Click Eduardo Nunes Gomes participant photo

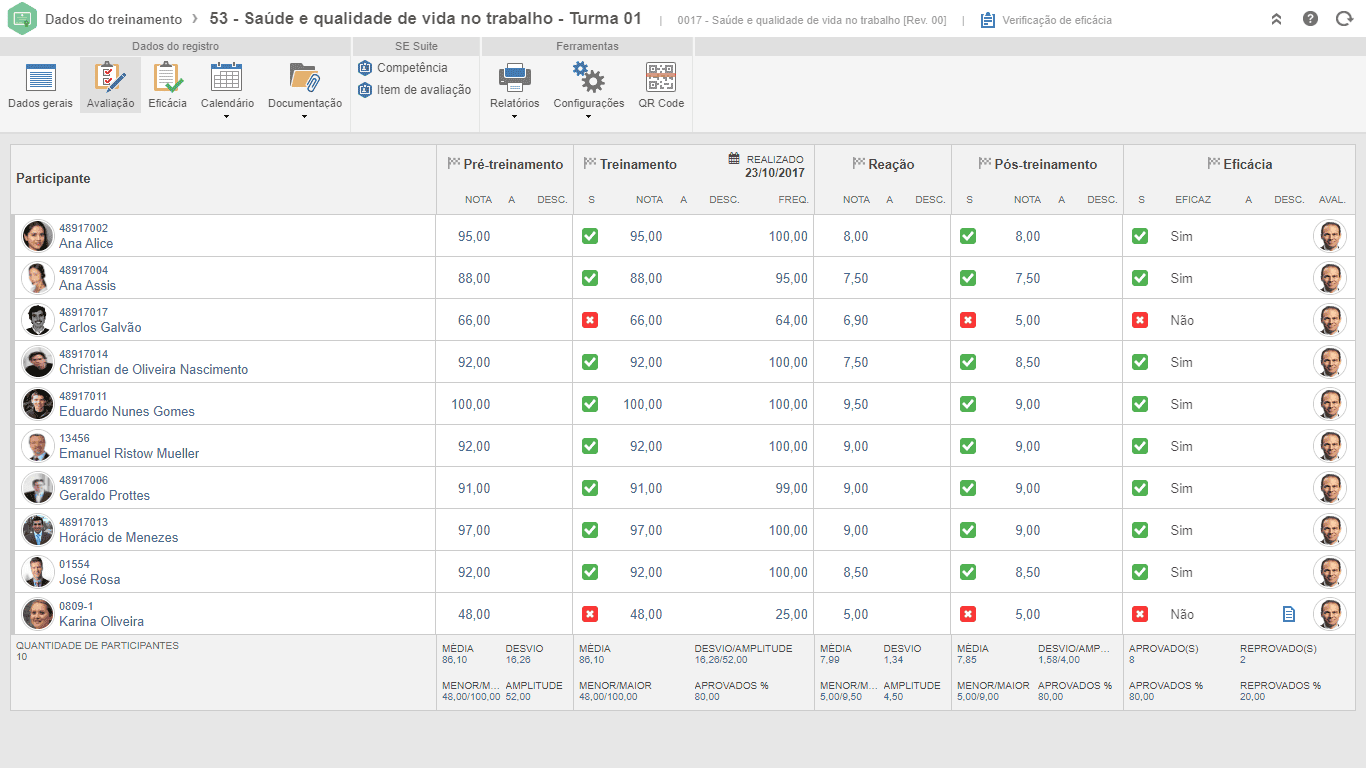(38, 404)
